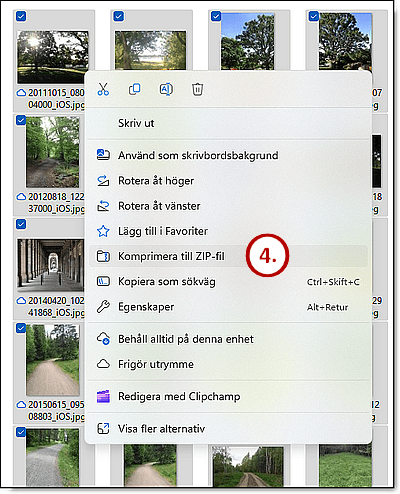
Task: Choose Lägg till i Favoriter
Action: tap(228, 231)
